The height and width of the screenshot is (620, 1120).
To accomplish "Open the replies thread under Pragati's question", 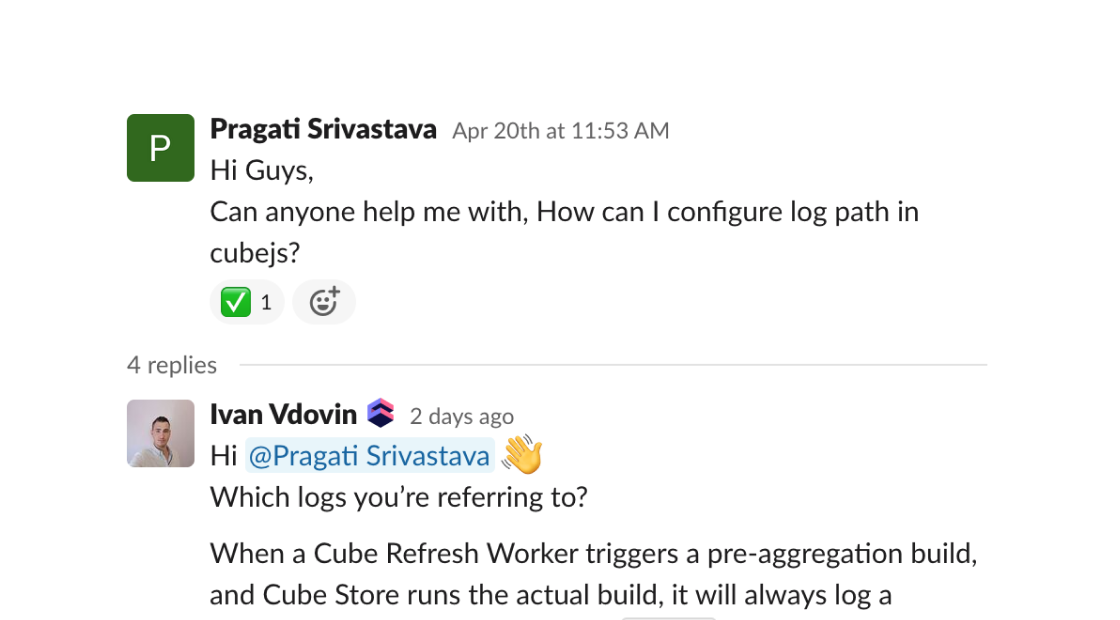I will pos(172,365).
